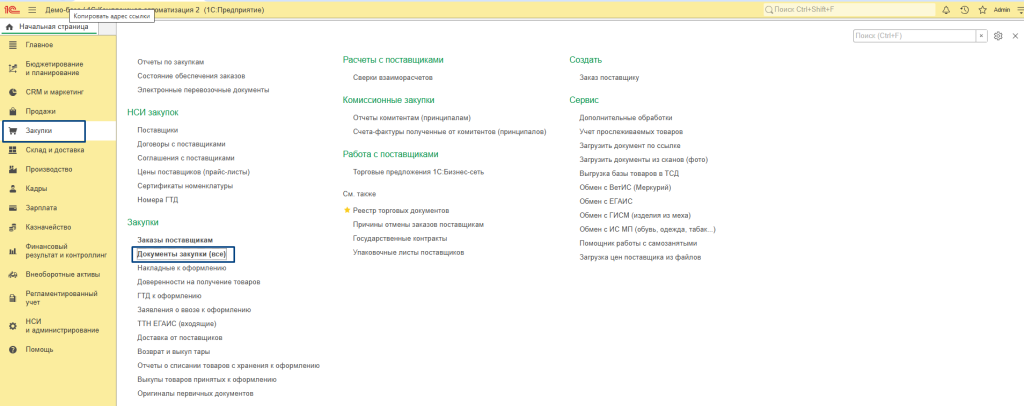This screenshot has height=406, width=1024.
Task: Clear the section search field with ×
Action: pyautogui.click(x=980, y=36)
